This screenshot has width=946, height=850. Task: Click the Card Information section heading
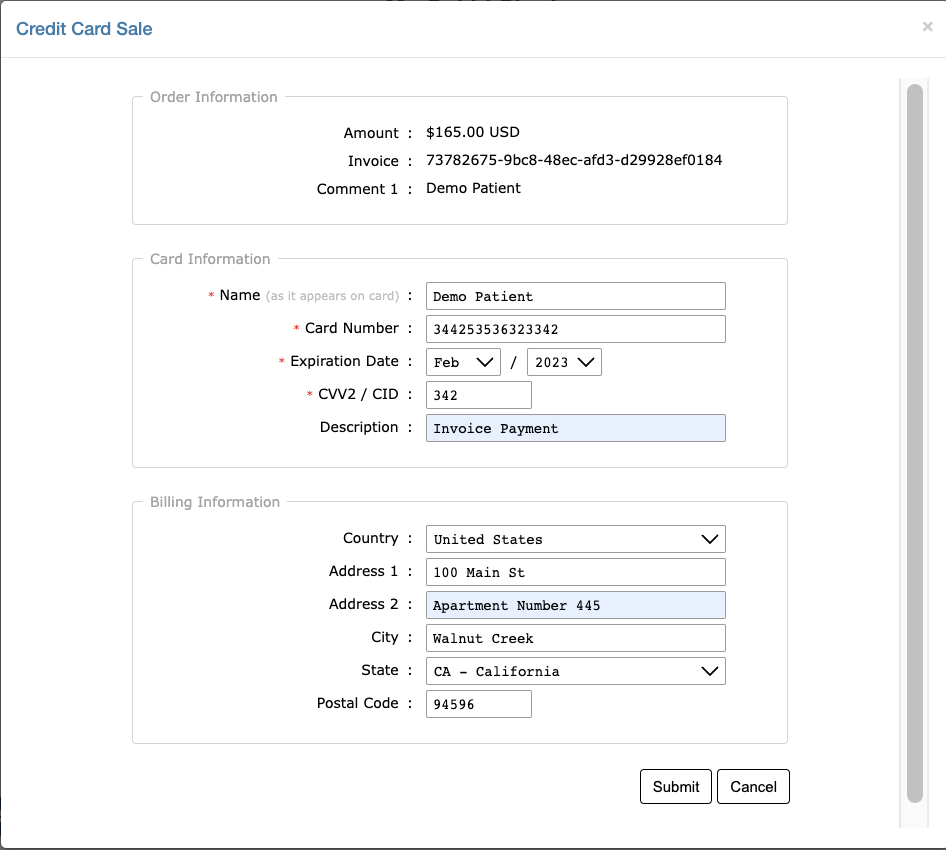pos(210,259)
